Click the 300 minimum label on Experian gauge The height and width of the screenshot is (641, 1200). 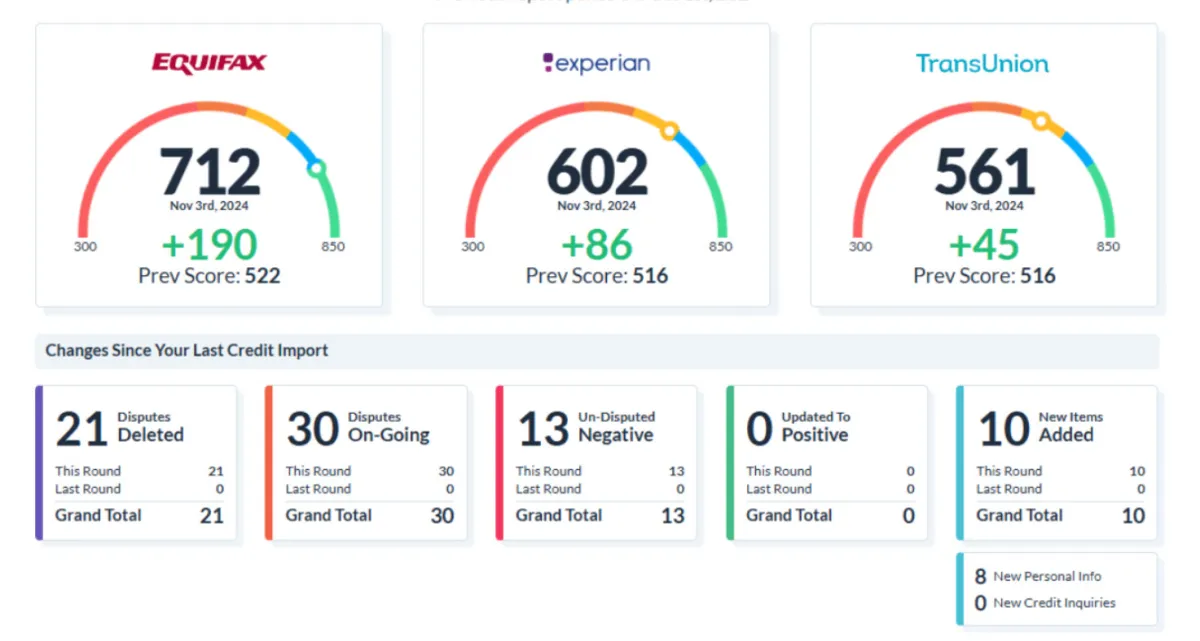(x=473, y=247)
